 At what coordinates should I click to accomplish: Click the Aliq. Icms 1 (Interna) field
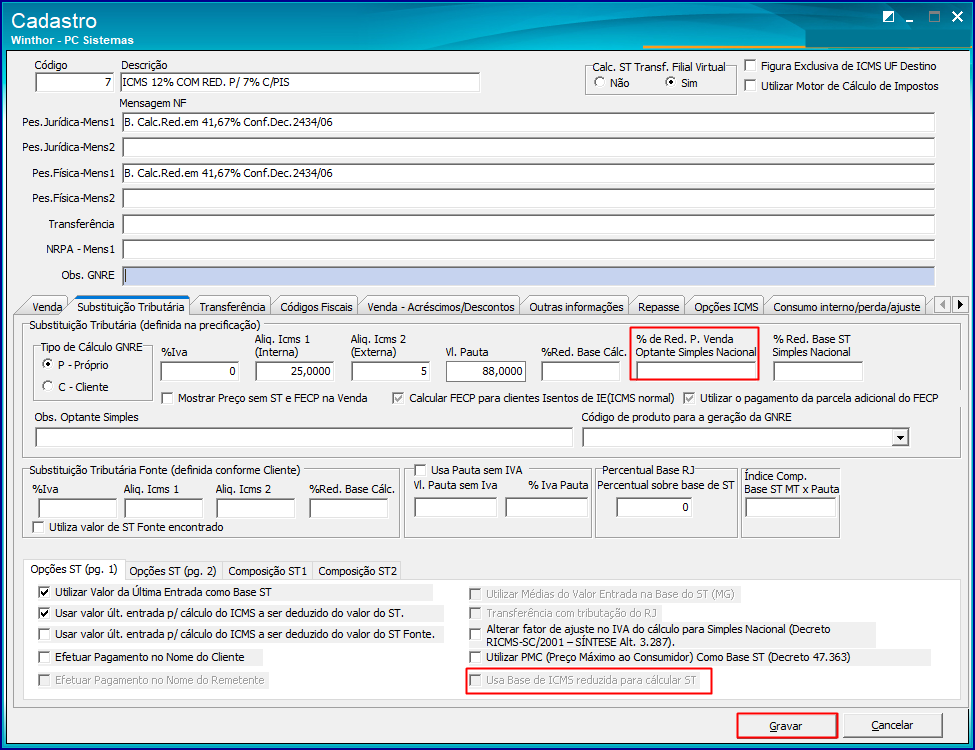pos(295,371)
